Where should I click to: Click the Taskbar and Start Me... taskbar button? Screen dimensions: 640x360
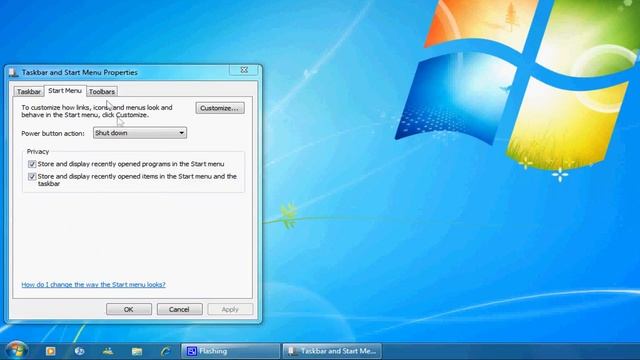click(332, 351)
